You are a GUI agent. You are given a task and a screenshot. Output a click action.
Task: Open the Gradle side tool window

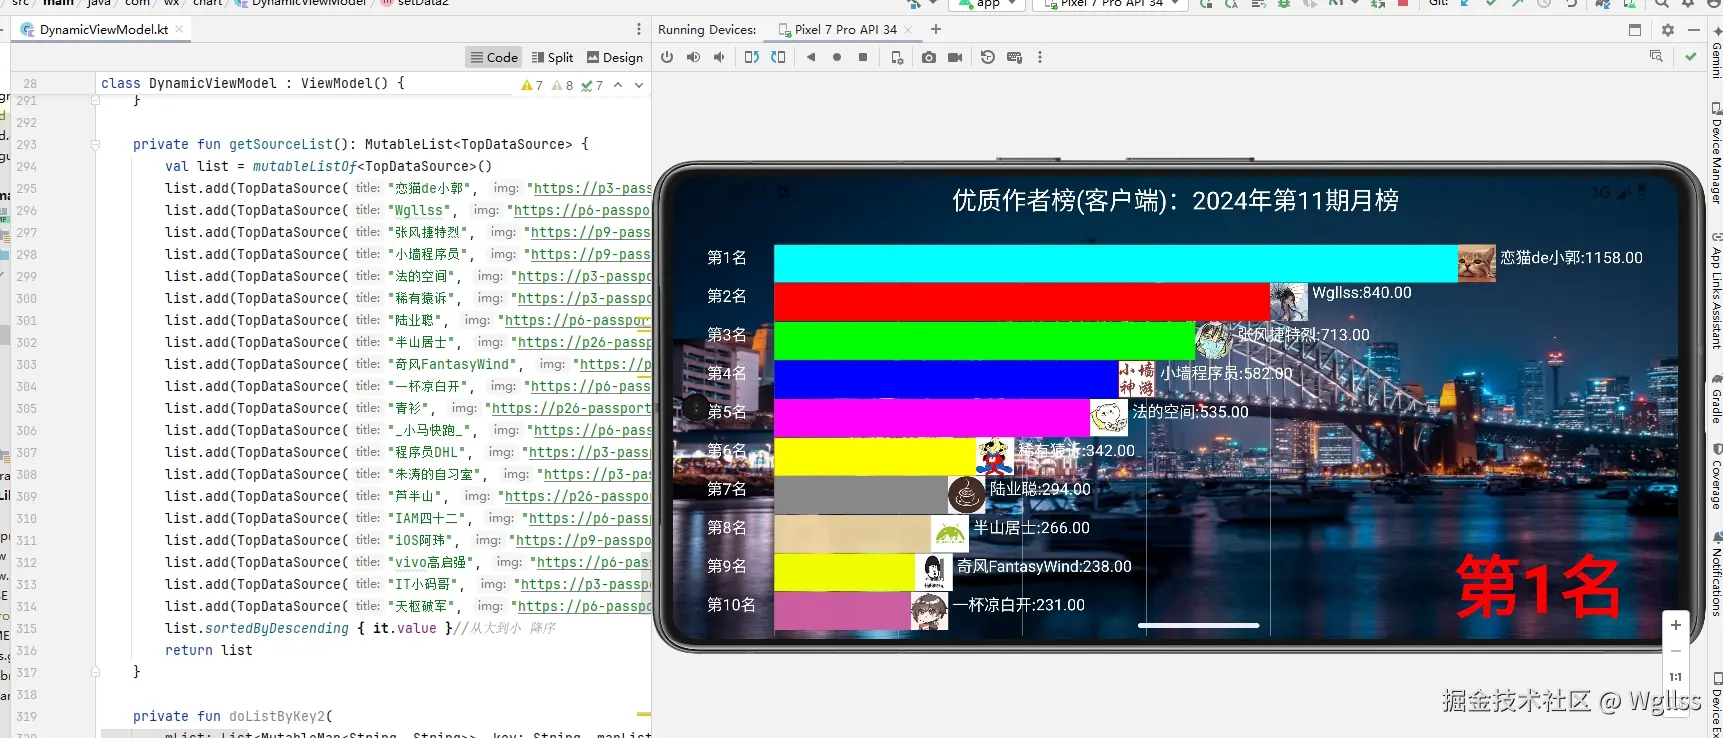pyautogui.click(x=1716, y=400)
